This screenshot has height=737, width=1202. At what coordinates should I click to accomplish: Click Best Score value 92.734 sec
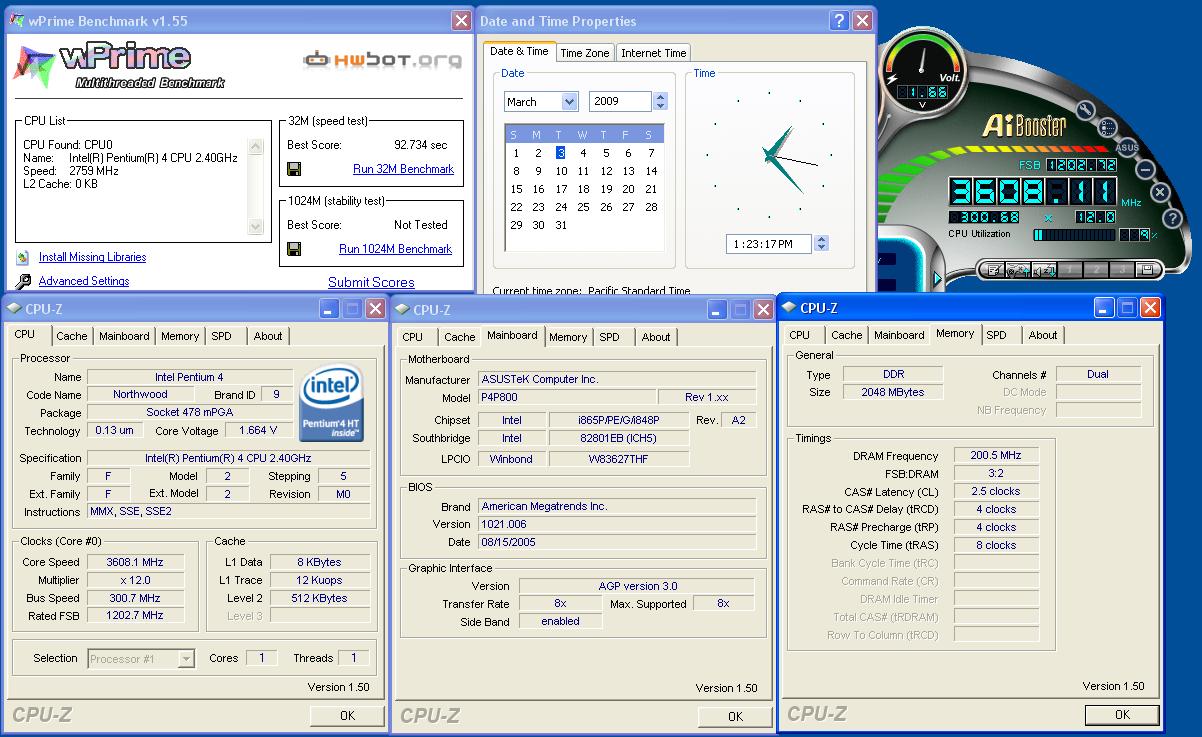421,145
